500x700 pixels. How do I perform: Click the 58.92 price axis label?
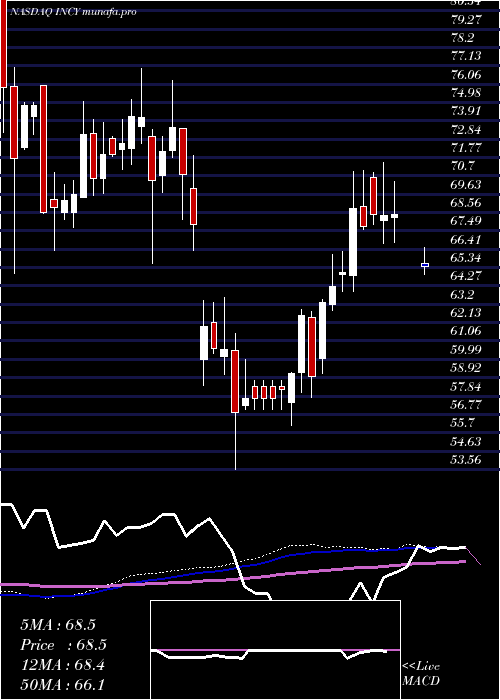(466, 368)
